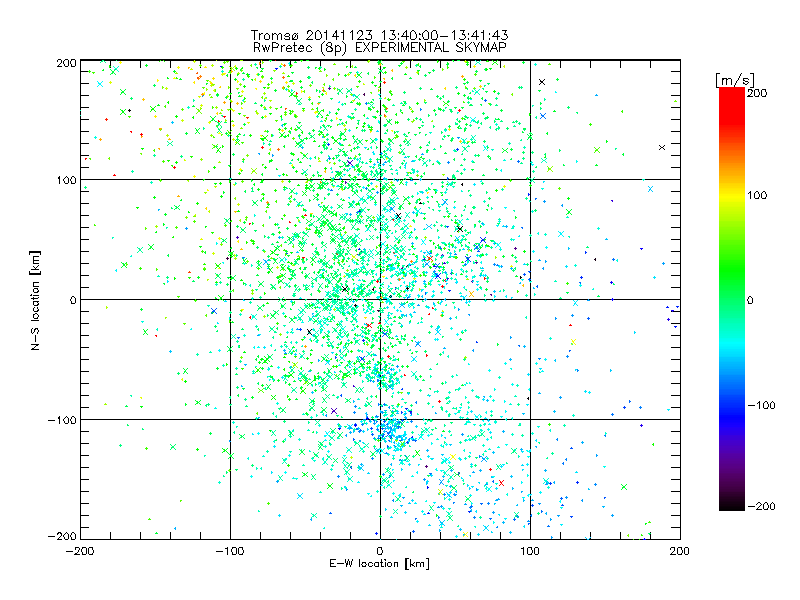Click the colorbar scale label '0'
This screenshot has height=600, width=800.
(x=750, y=300)
